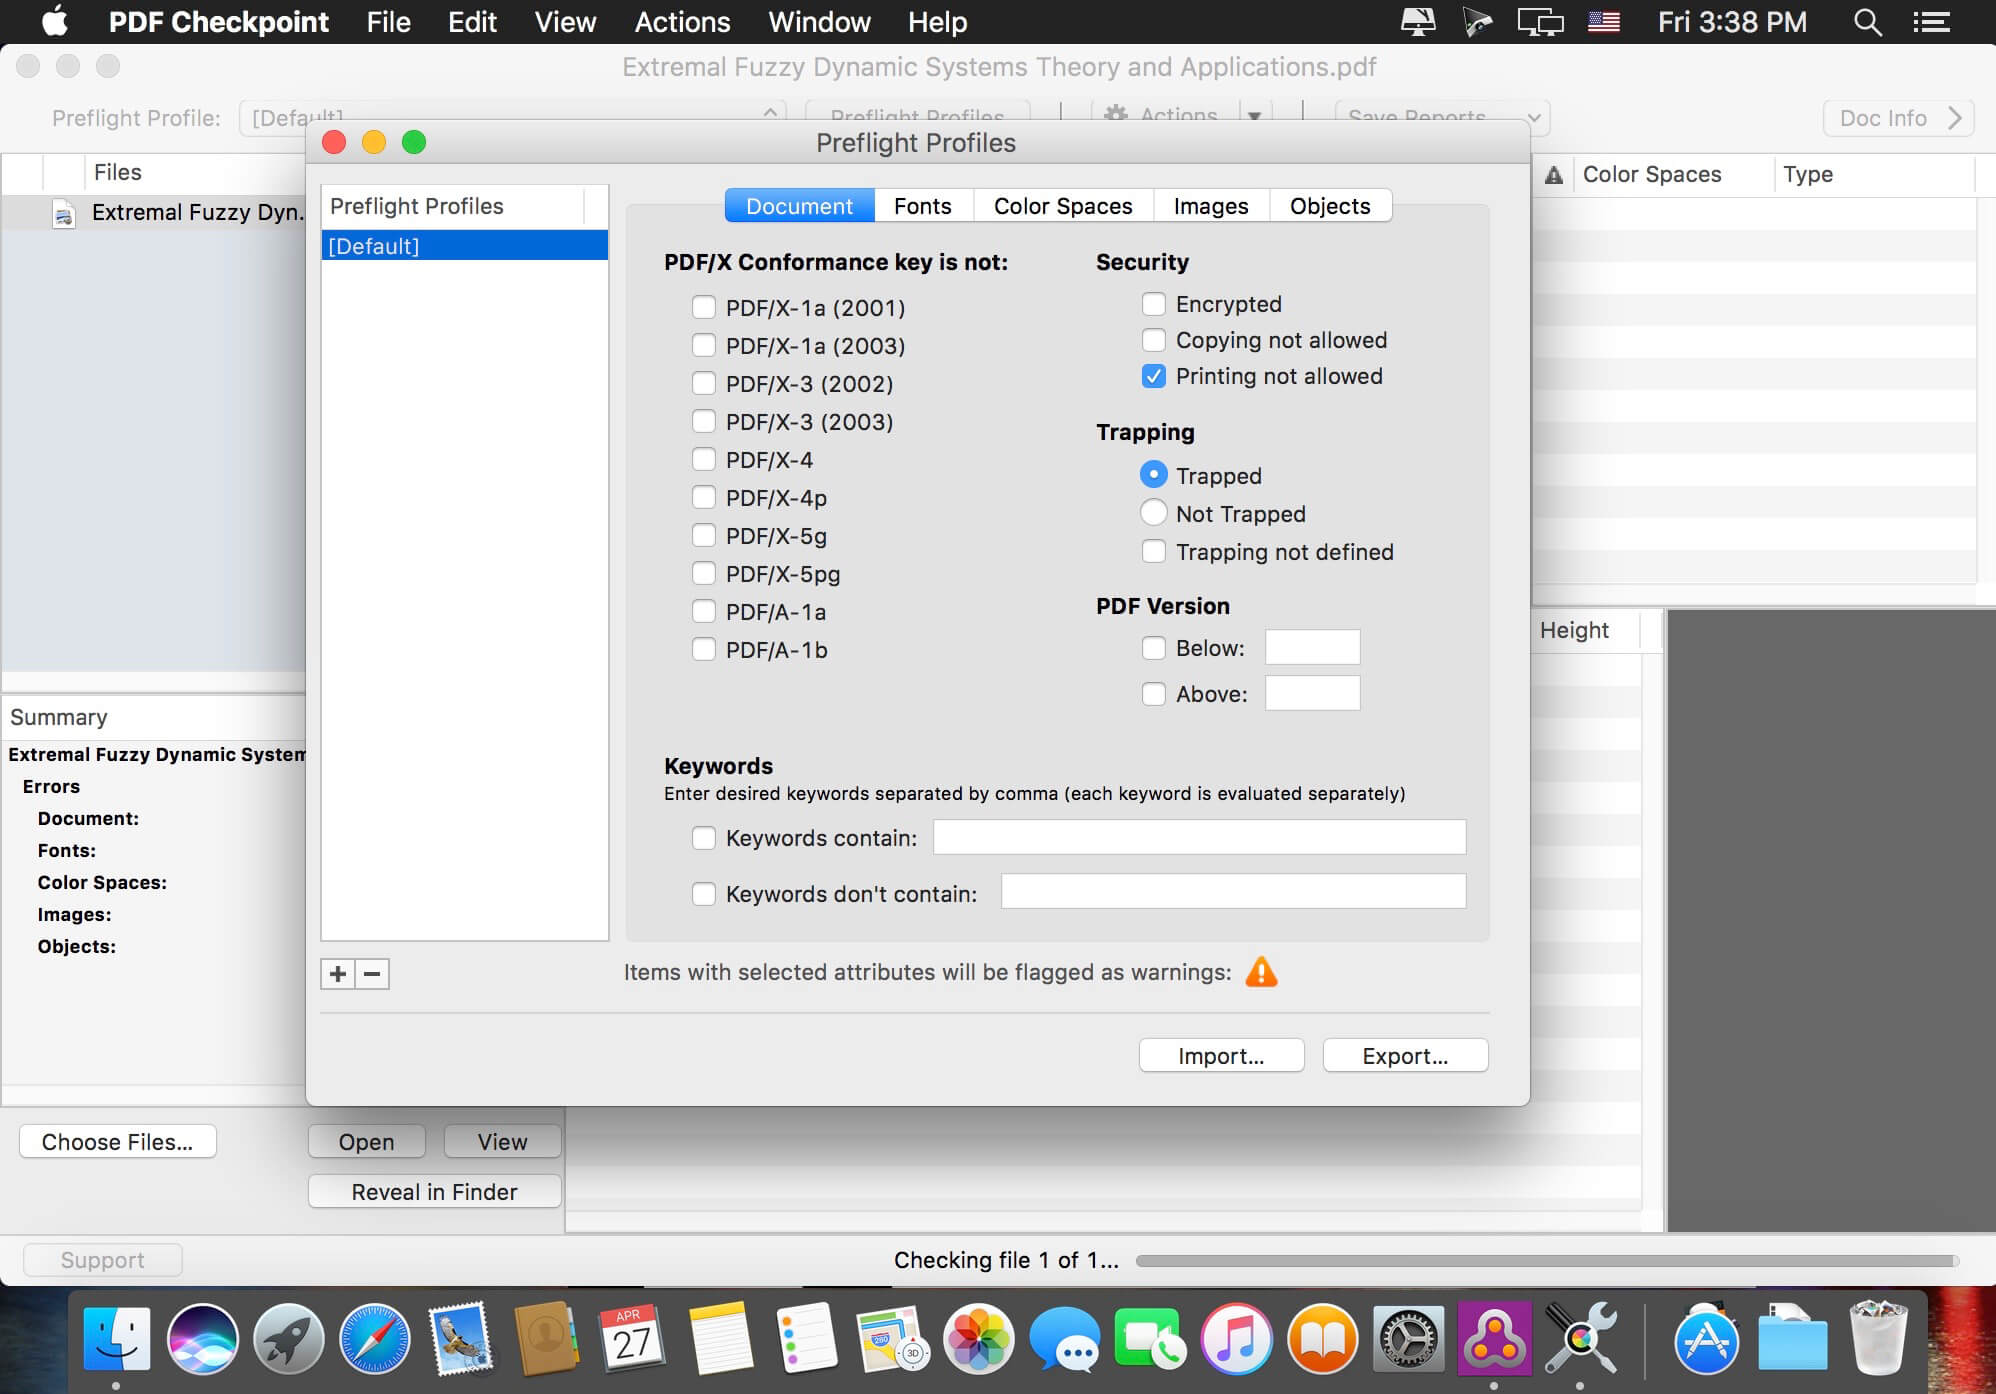Open System Preferences from the dock
This screenshot has width=1996, height=1394.
(x=1408, y=1339)
